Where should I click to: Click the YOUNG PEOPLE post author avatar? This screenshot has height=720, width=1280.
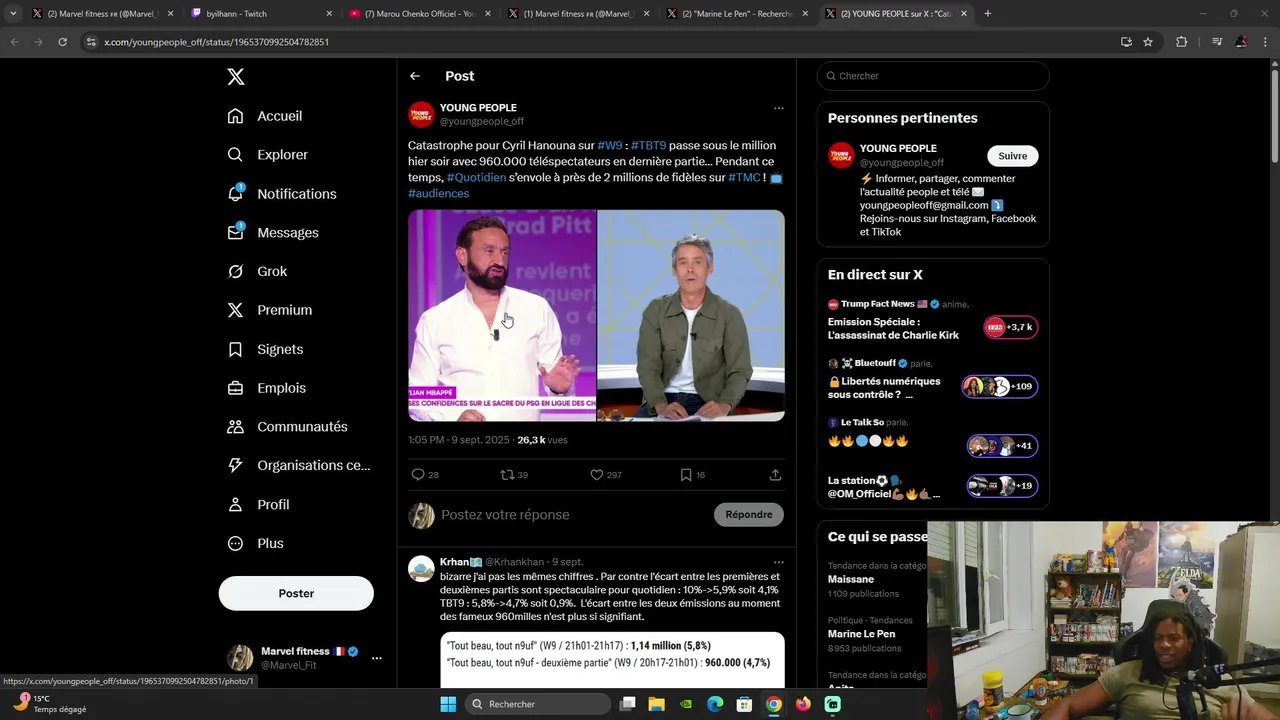[421, 114]
